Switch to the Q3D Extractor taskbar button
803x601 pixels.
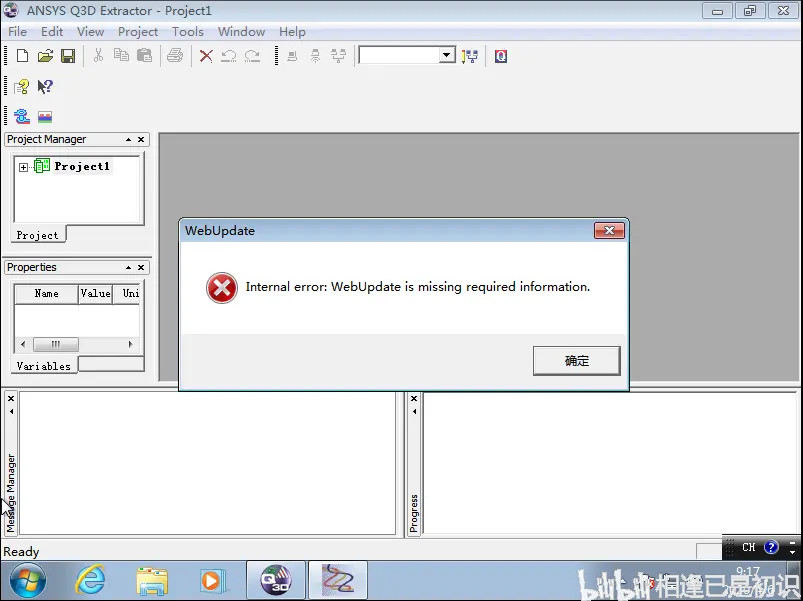(x=276, y=581)
